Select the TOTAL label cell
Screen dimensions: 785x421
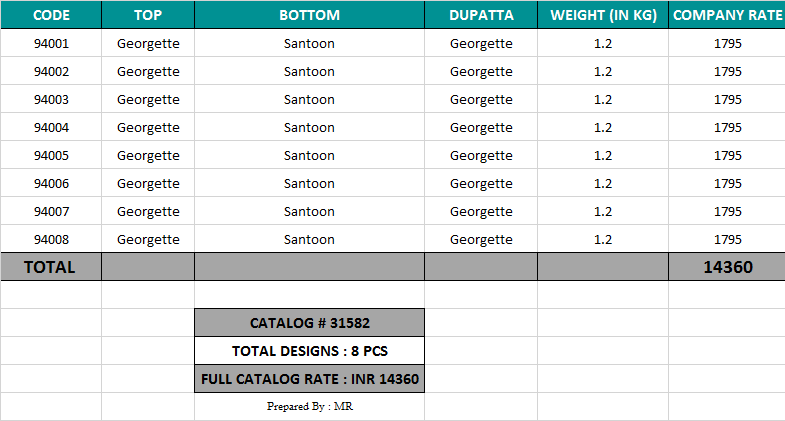[x=51, y=267]
